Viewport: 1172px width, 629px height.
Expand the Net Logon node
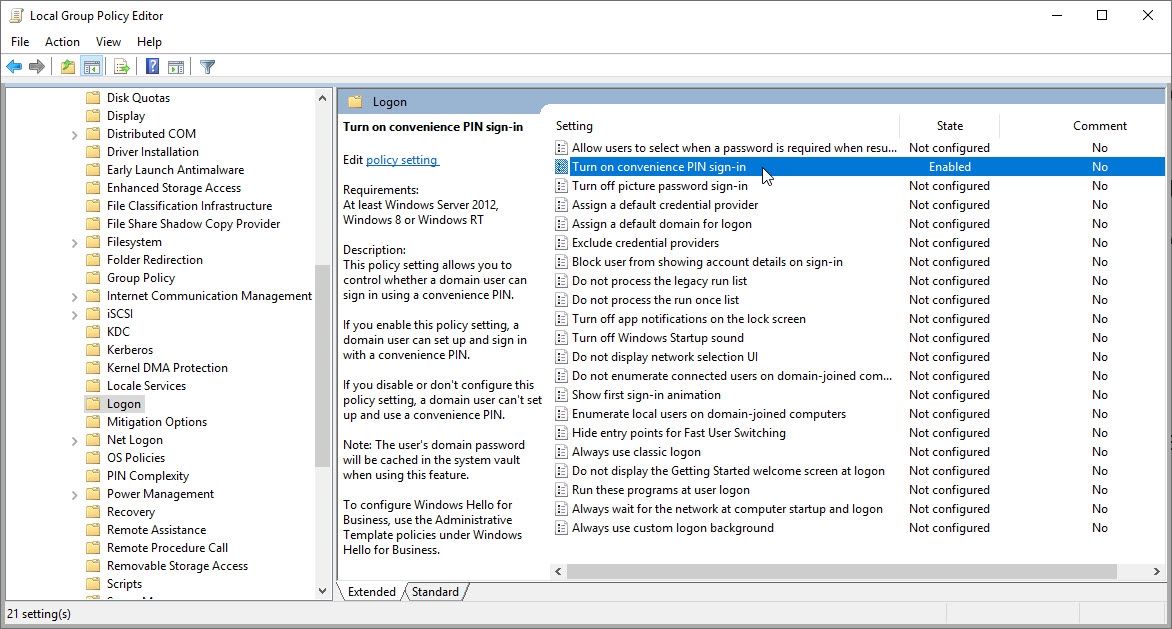pyautogui.click(x=75, y=439)
